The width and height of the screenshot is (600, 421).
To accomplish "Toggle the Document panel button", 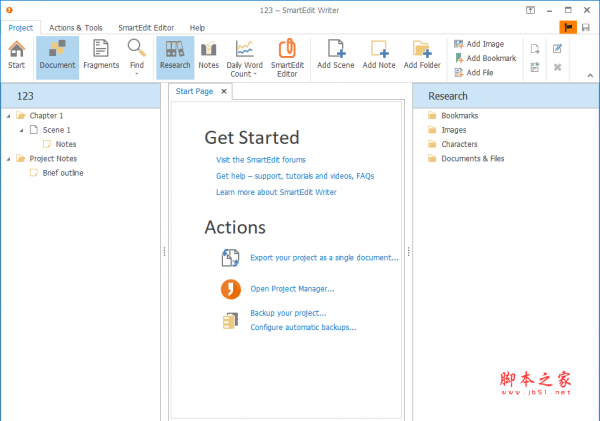I will click(57, 56).
